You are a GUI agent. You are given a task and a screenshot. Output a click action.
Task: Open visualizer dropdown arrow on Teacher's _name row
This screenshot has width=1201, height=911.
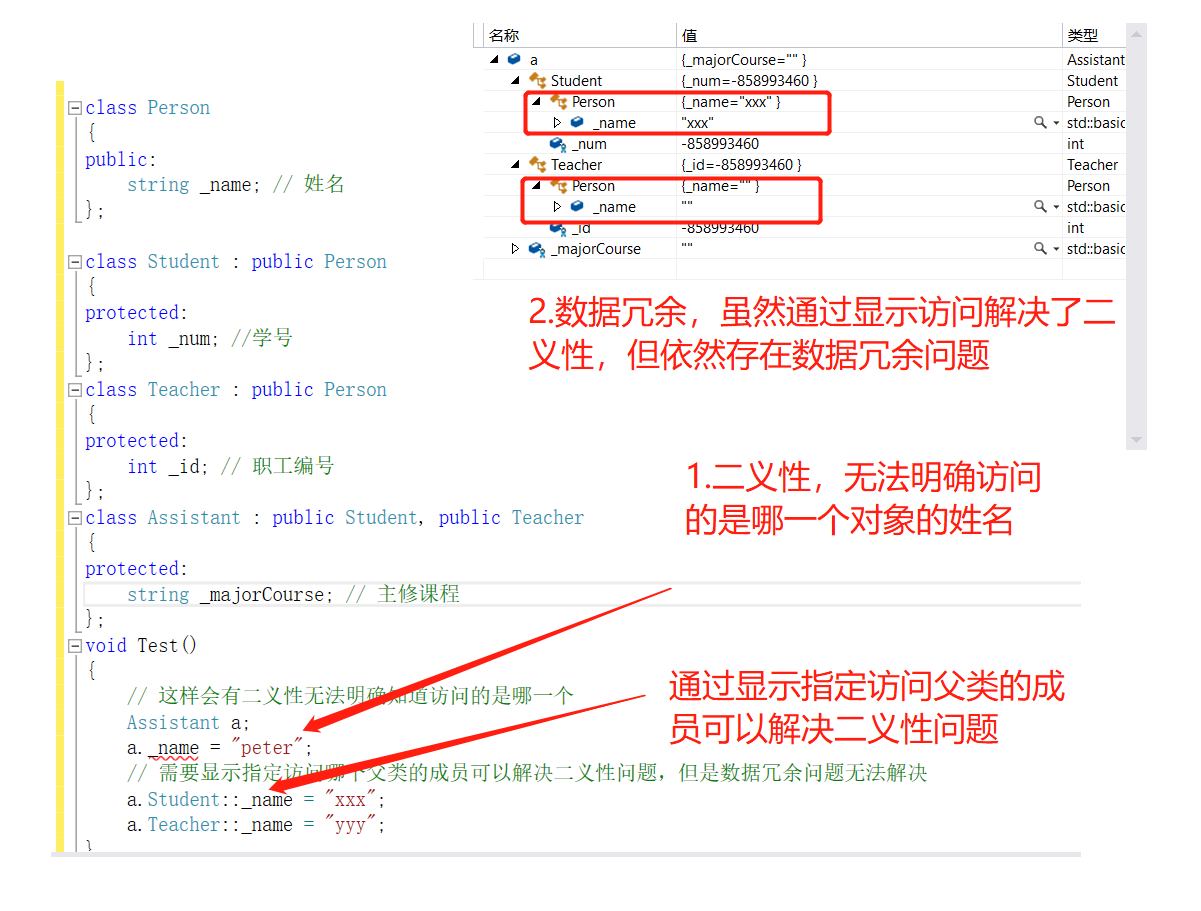coord(1055,207)
